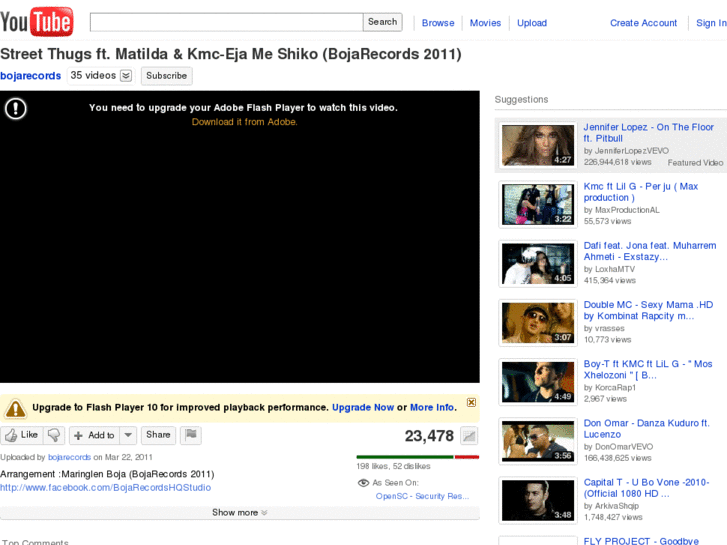Click the thumbs-down dislike icon
Image resolution: width=727 pixels, height=545 pixels.
[54, 435]
